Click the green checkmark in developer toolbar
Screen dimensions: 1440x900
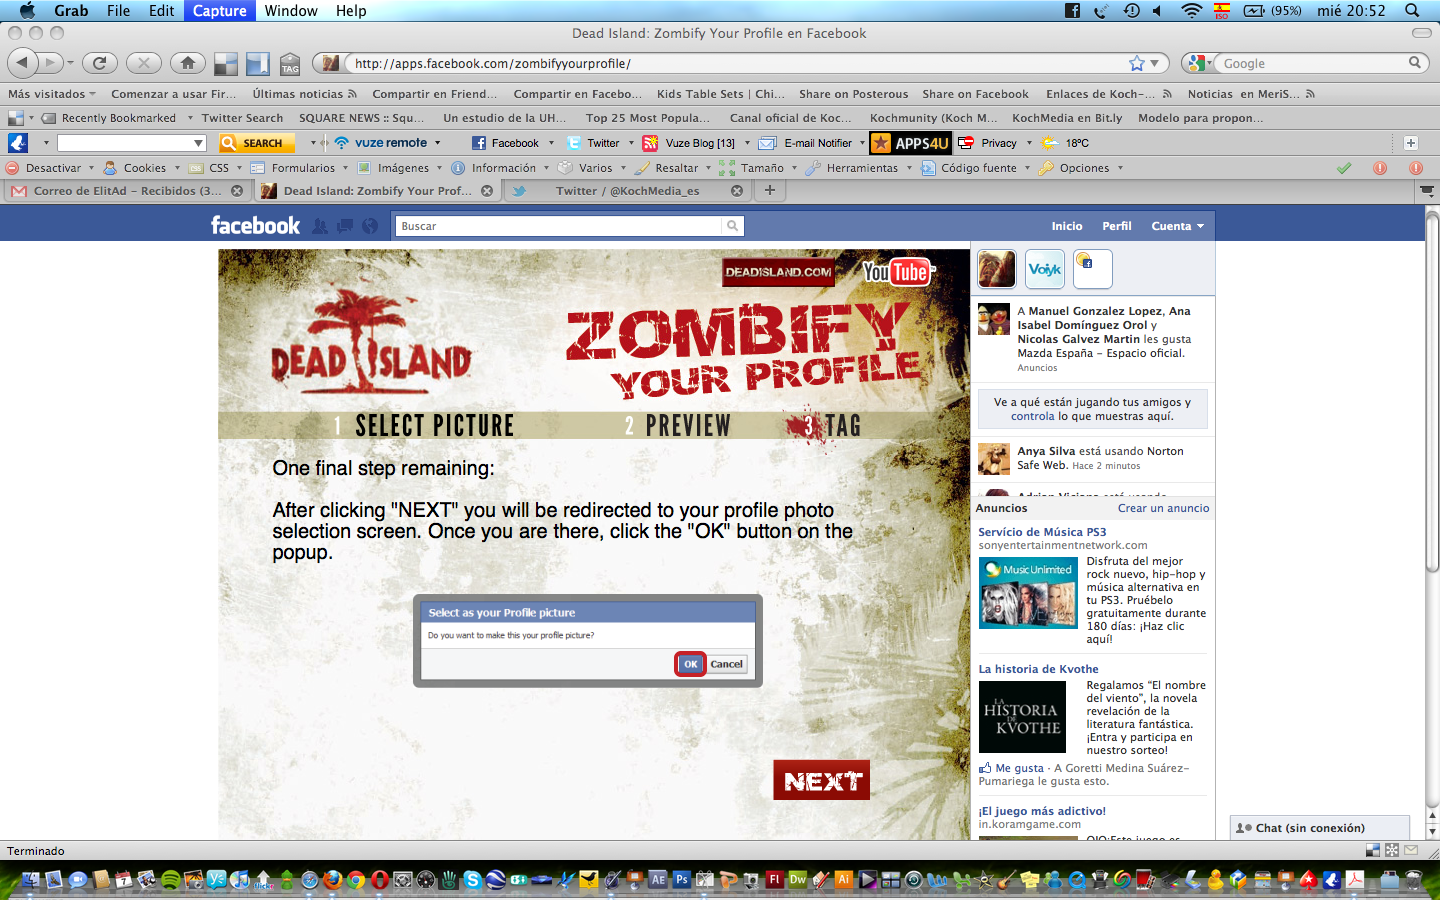point(1344,168)
